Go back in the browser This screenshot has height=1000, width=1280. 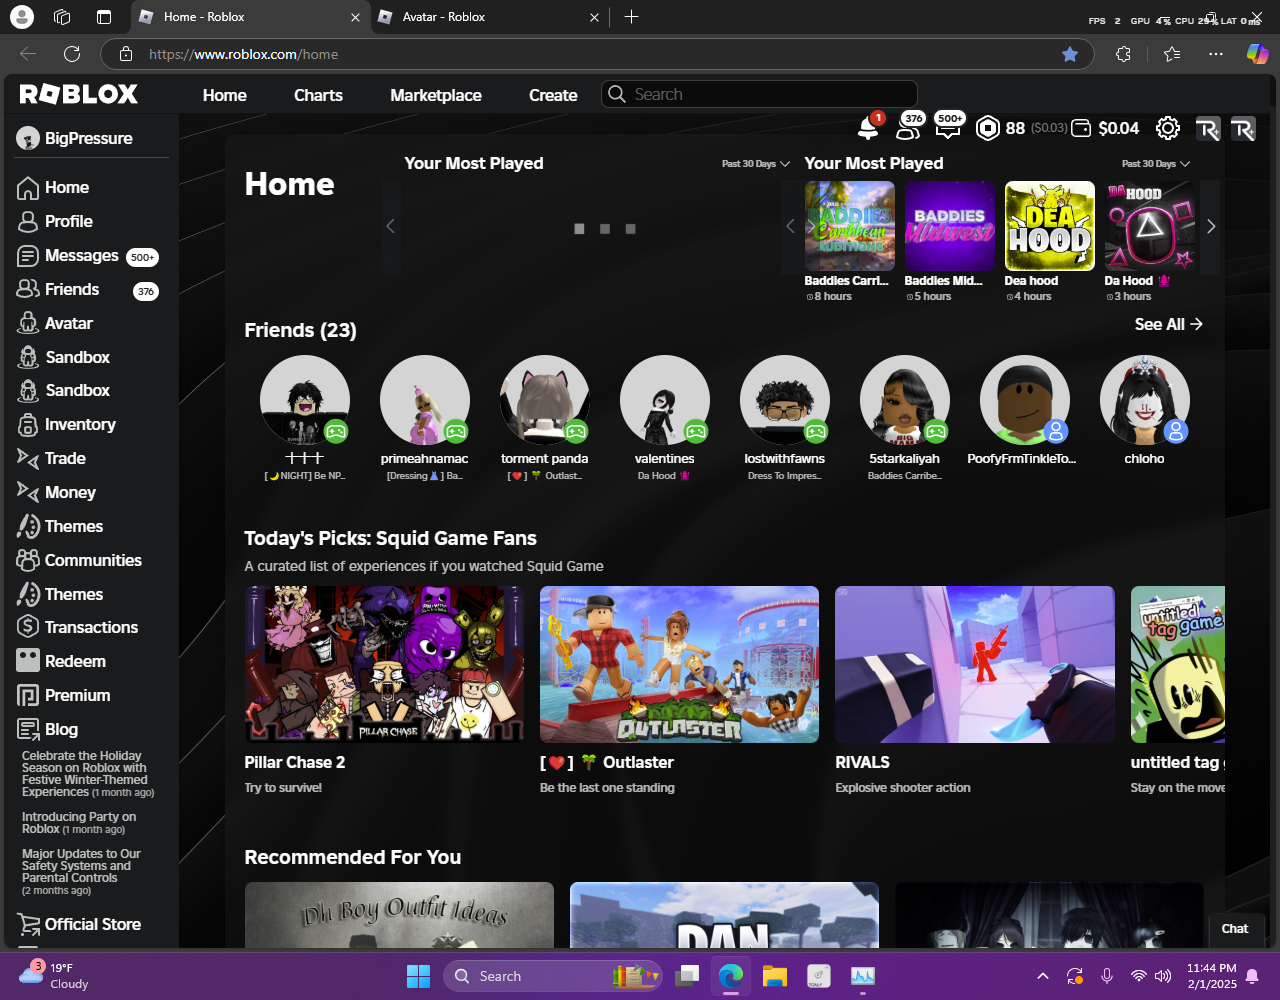28,54
